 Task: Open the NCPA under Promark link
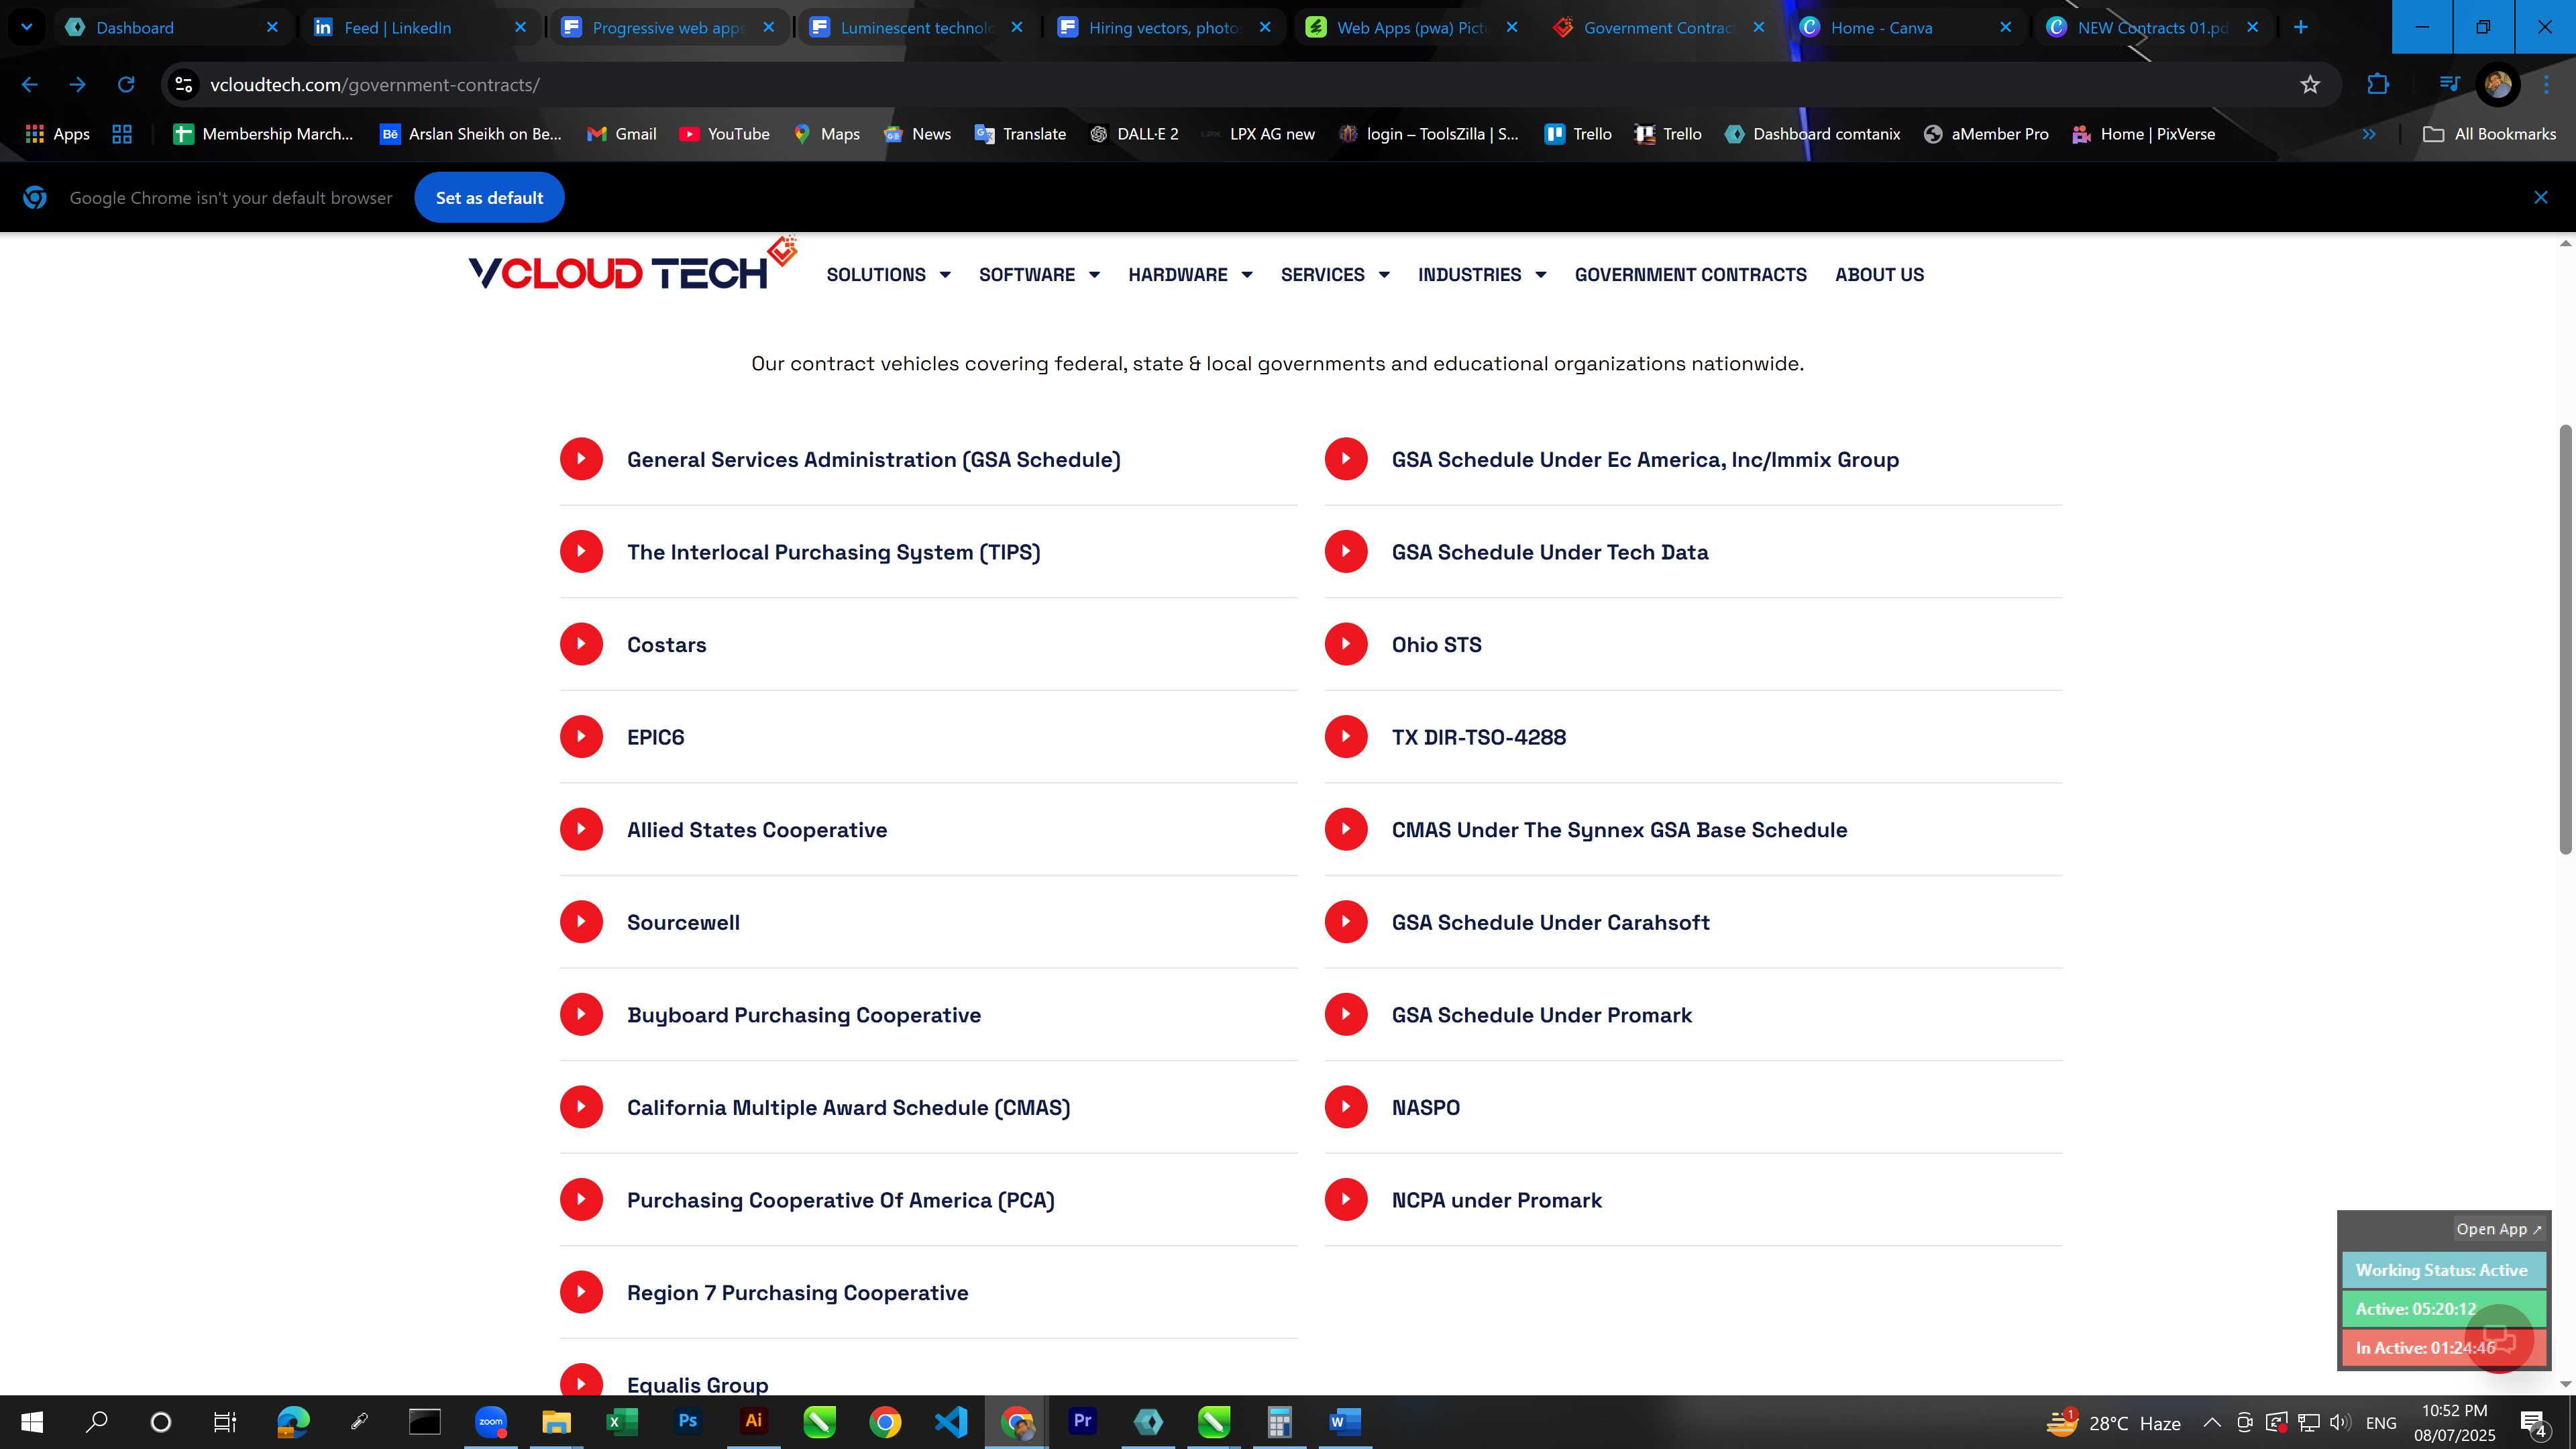(1496, 1200)
